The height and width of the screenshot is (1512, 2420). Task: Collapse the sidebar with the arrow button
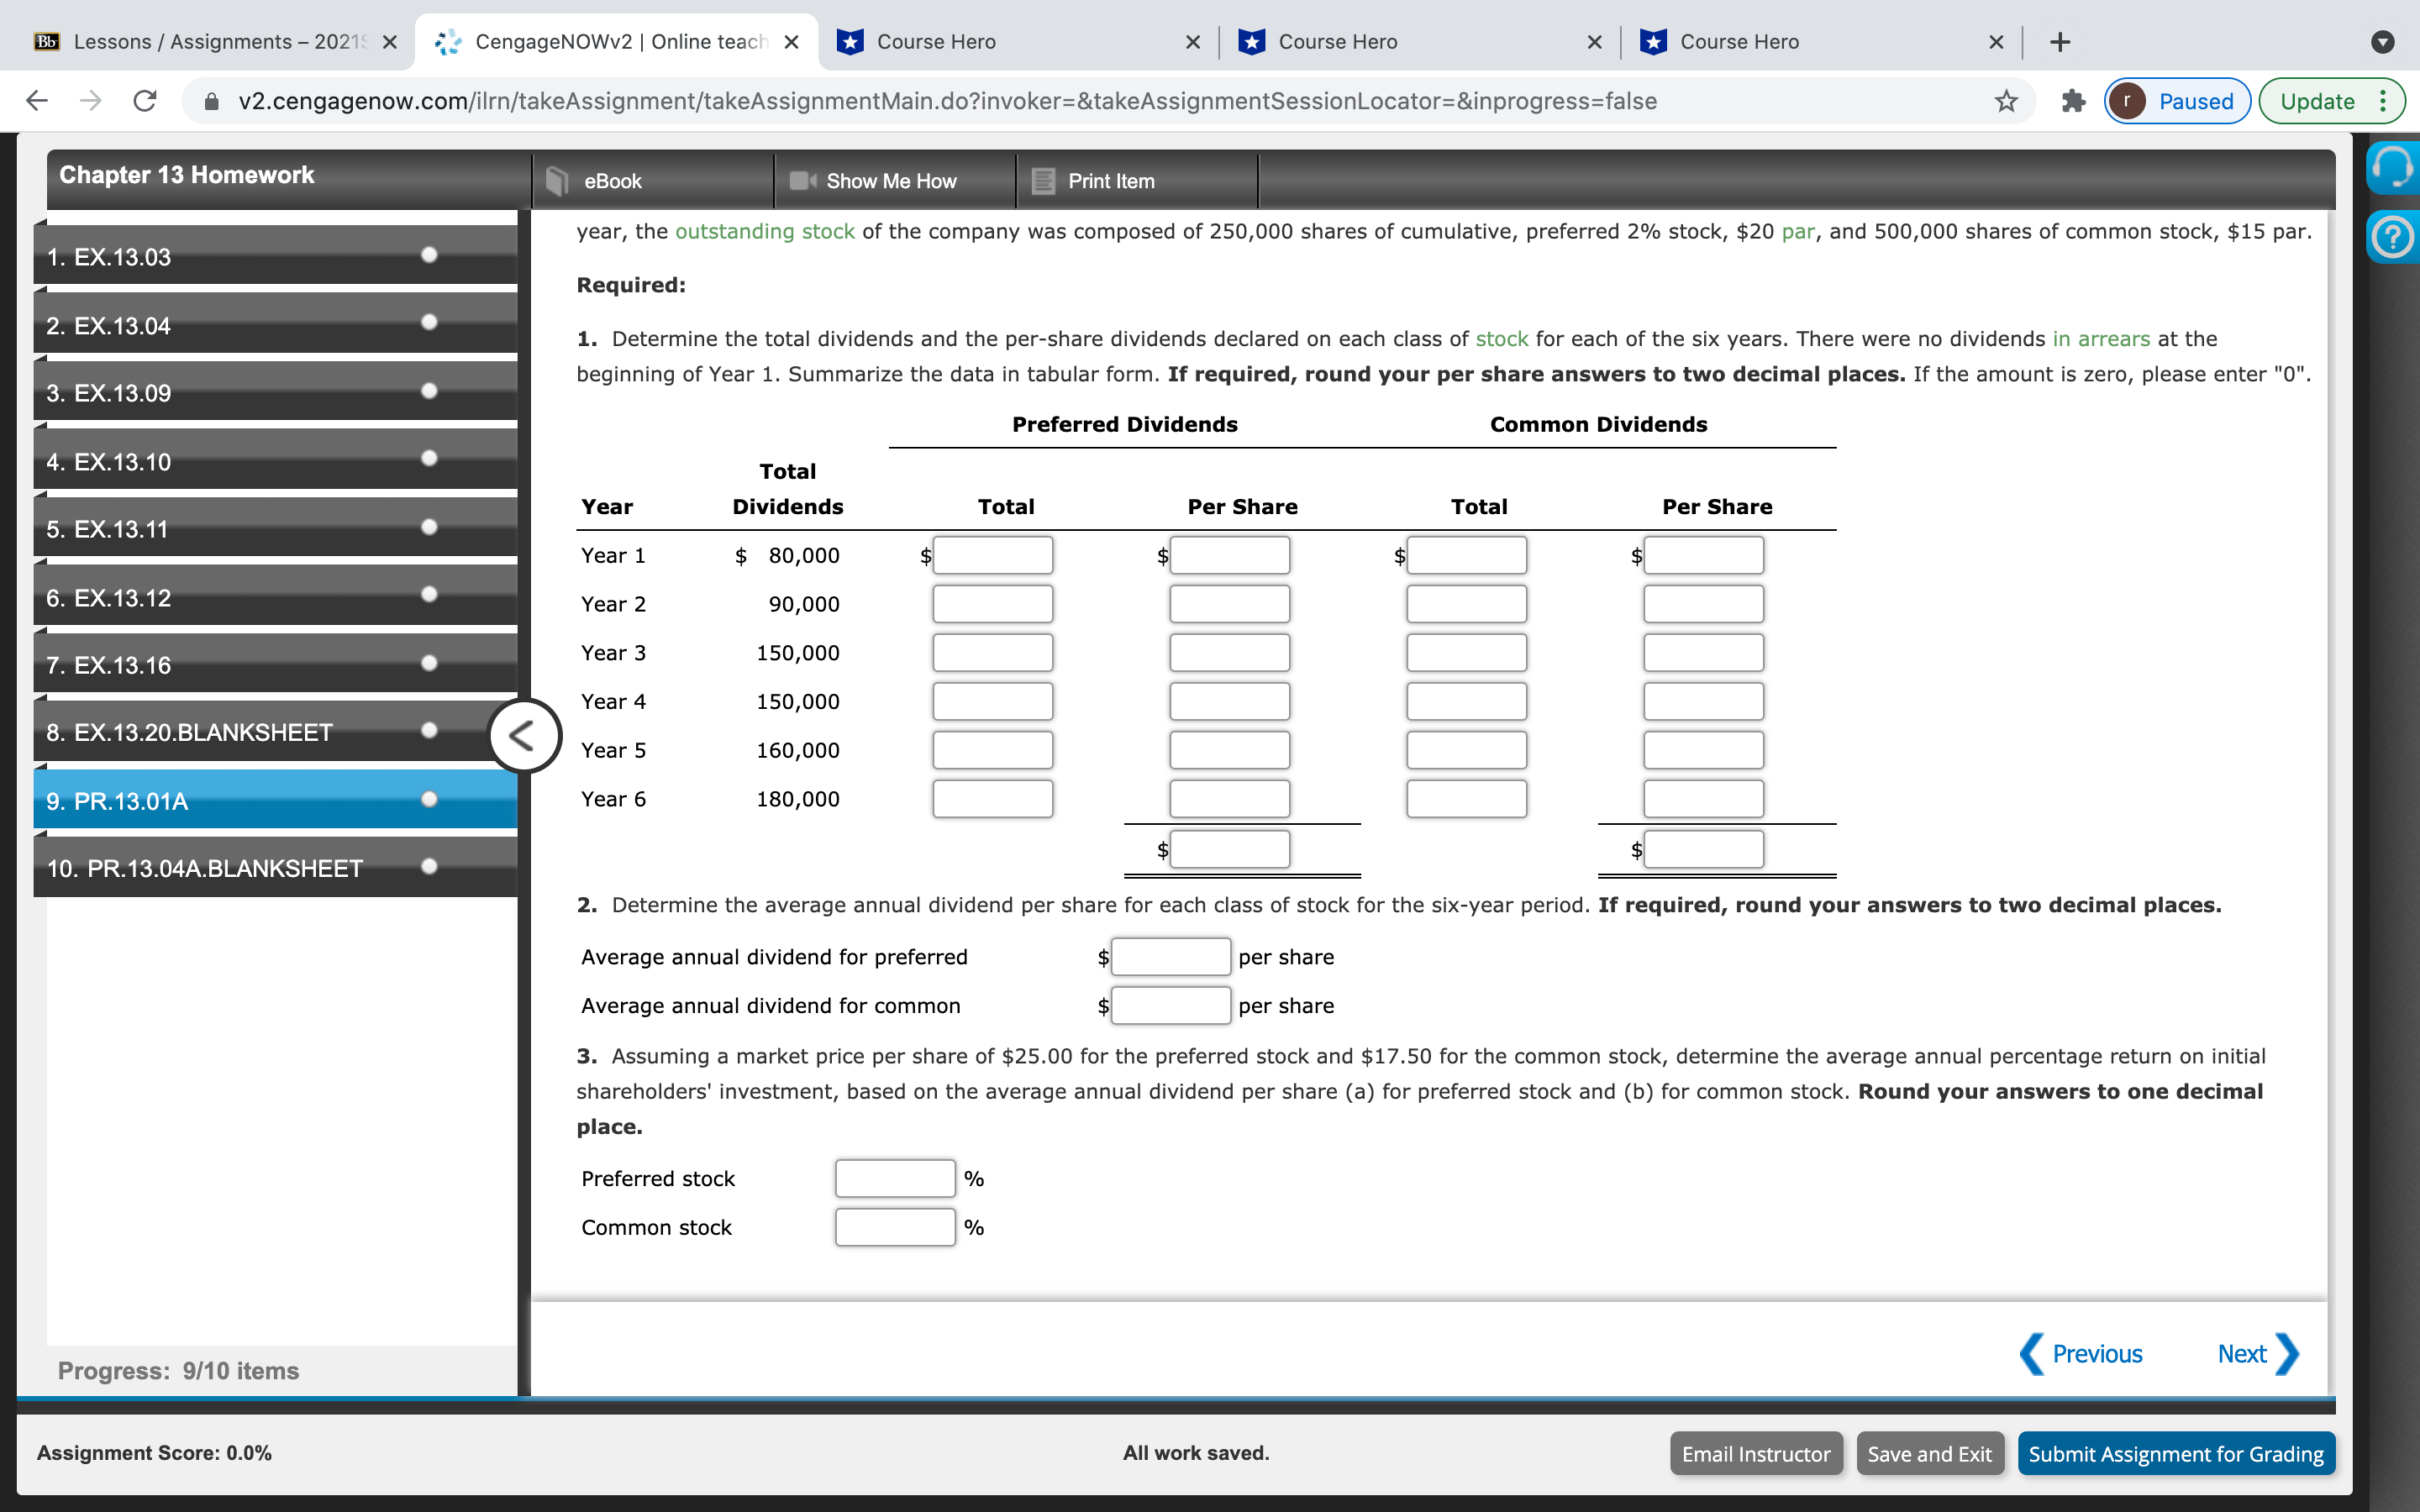click(523, 736)
